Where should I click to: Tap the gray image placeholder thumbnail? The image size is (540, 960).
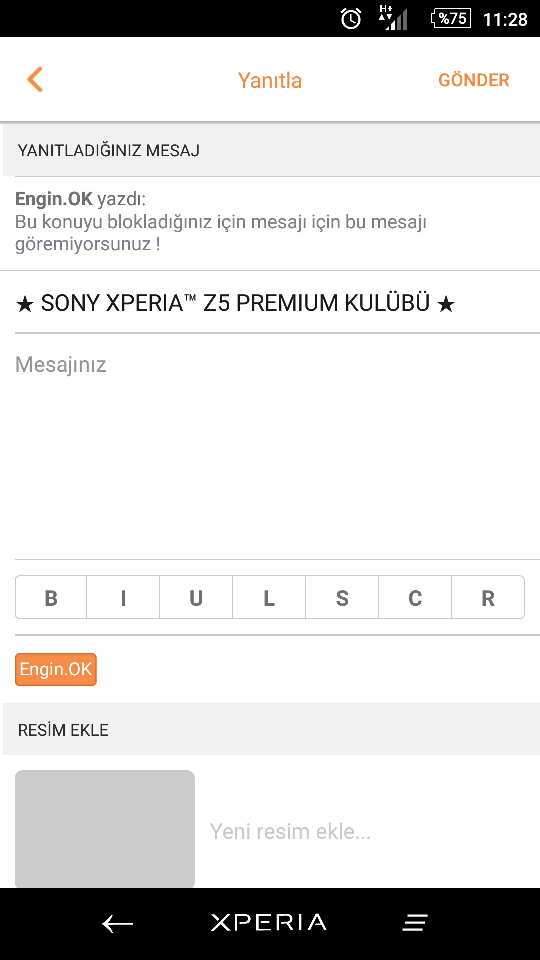click(105, 829)
